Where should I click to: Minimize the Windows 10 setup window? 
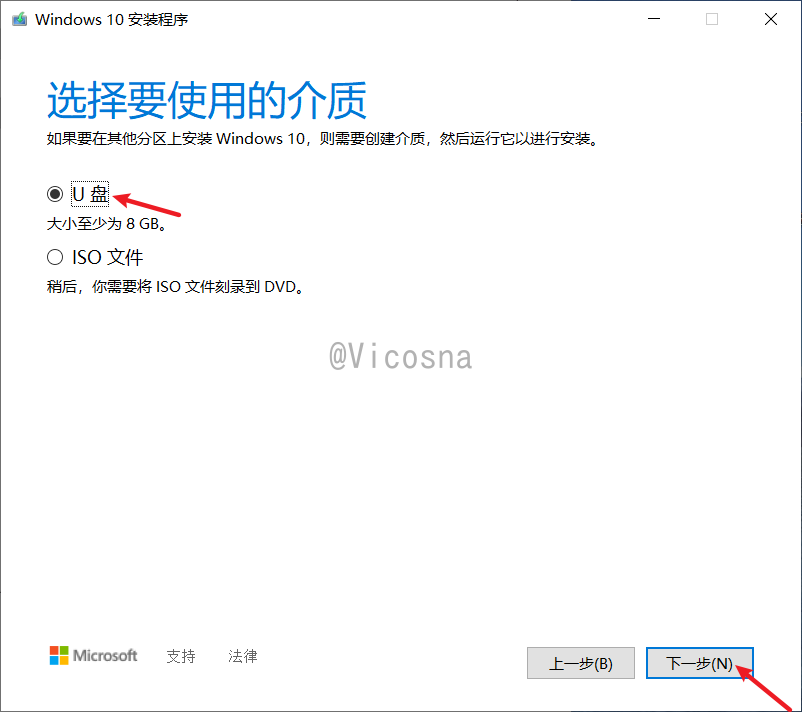654,19
